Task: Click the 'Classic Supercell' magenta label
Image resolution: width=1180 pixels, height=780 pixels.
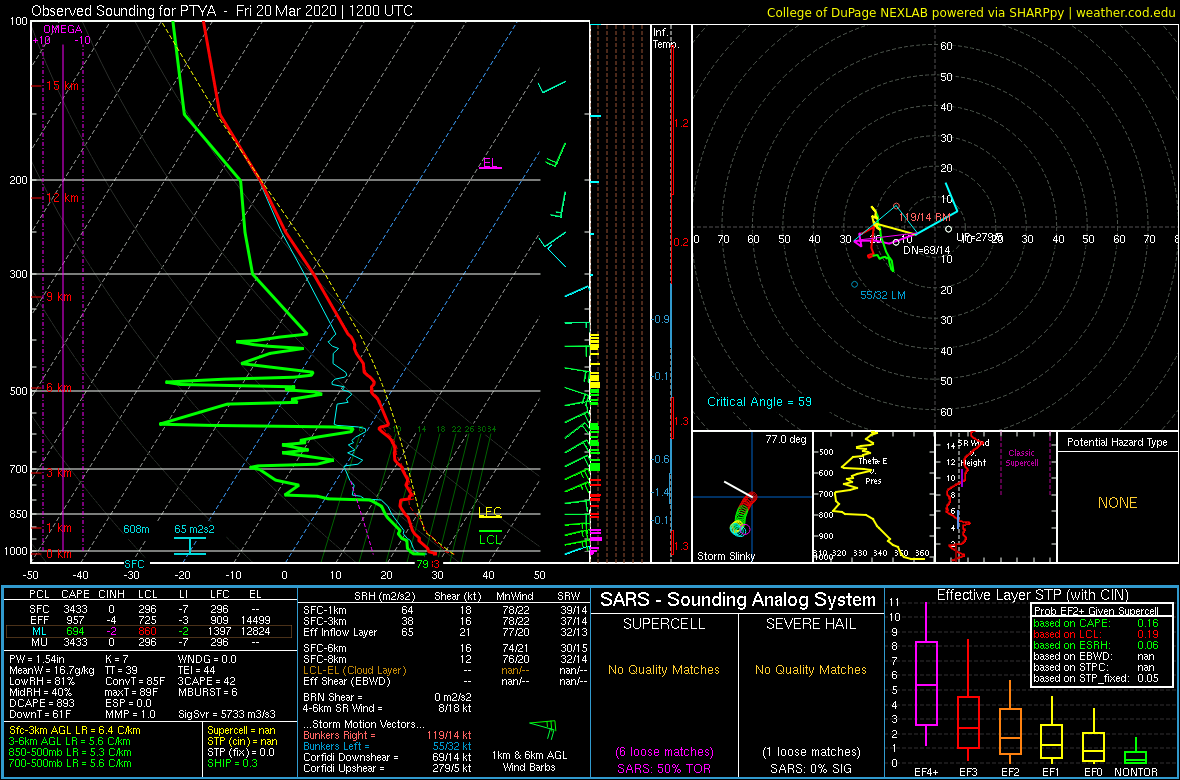Action: [x=1021, y=458]
